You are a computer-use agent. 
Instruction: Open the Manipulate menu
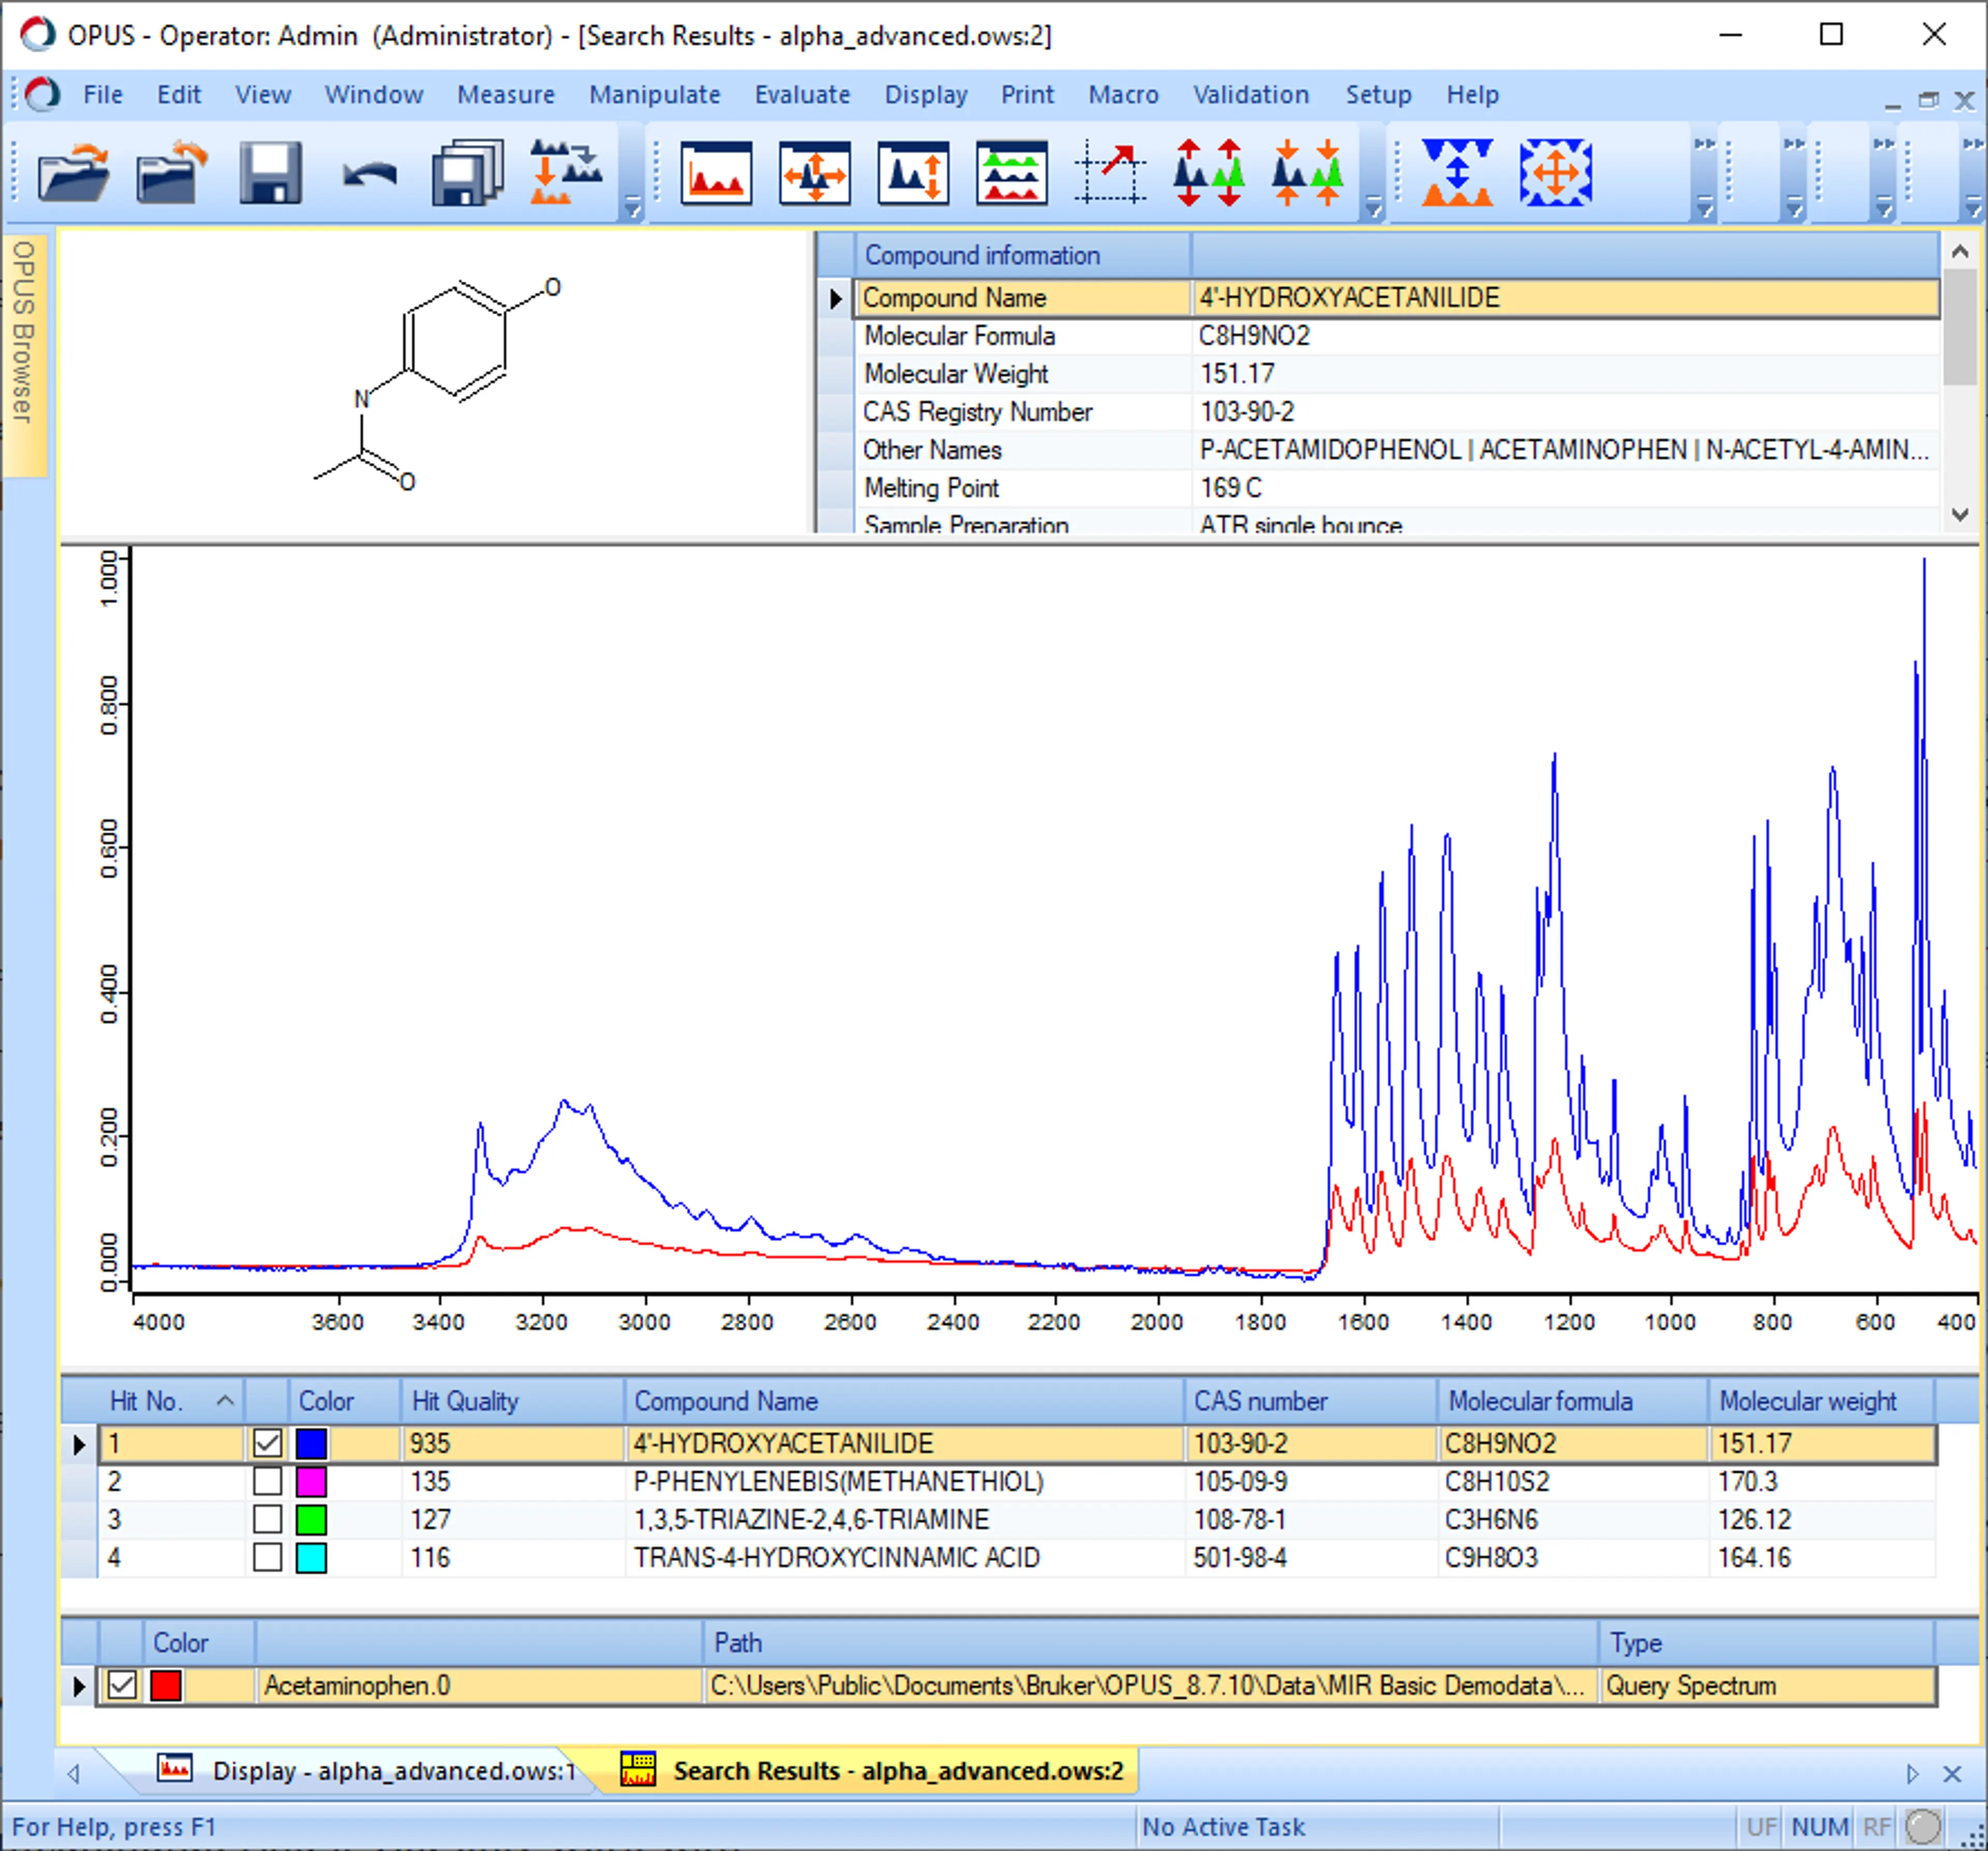pos(655,94)
